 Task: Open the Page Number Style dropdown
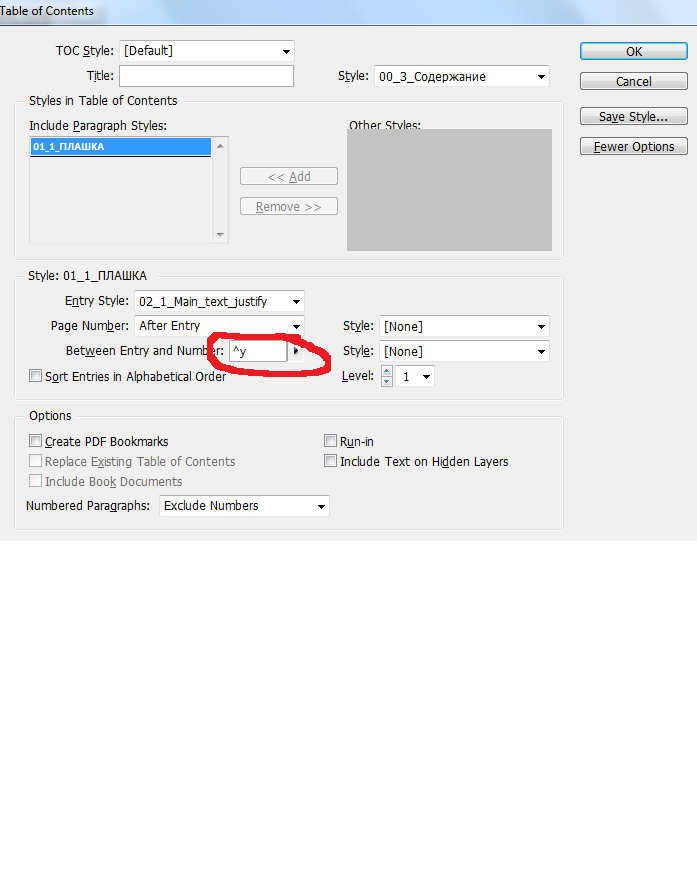[x=464, y=326]
